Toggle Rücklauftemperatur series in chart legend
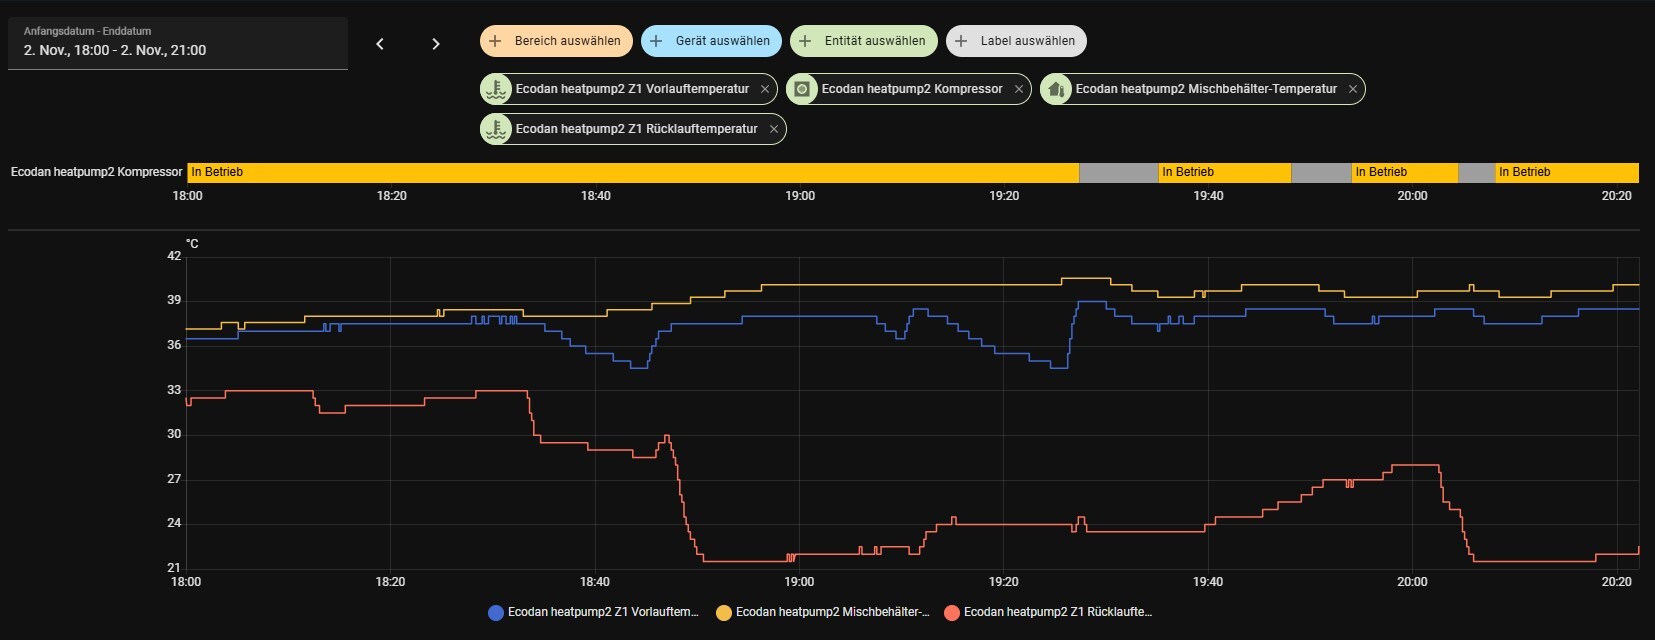Screen dimensions: 1655x640 coord(1057,612)
